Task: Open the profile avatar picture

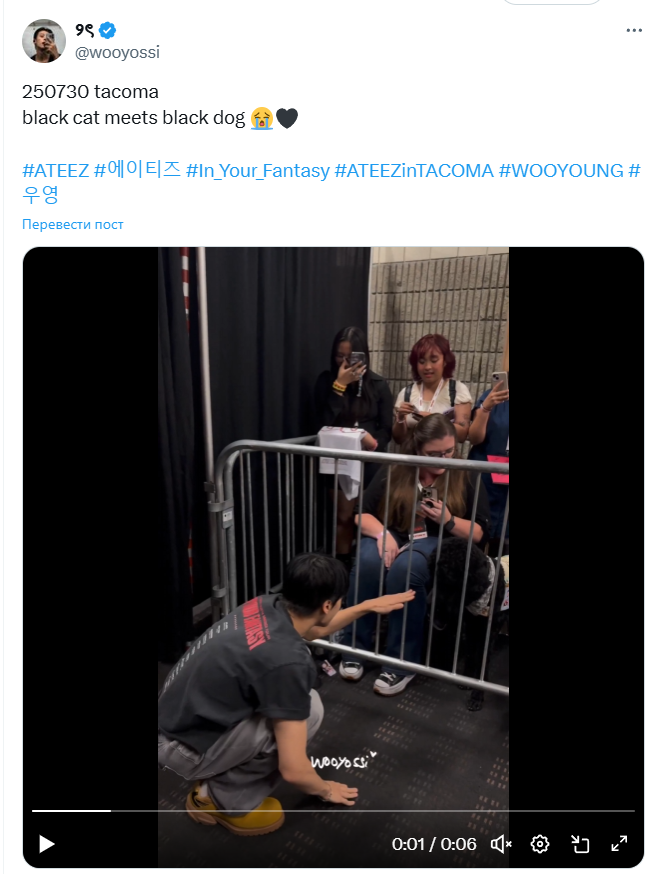Action: point(44,41)
